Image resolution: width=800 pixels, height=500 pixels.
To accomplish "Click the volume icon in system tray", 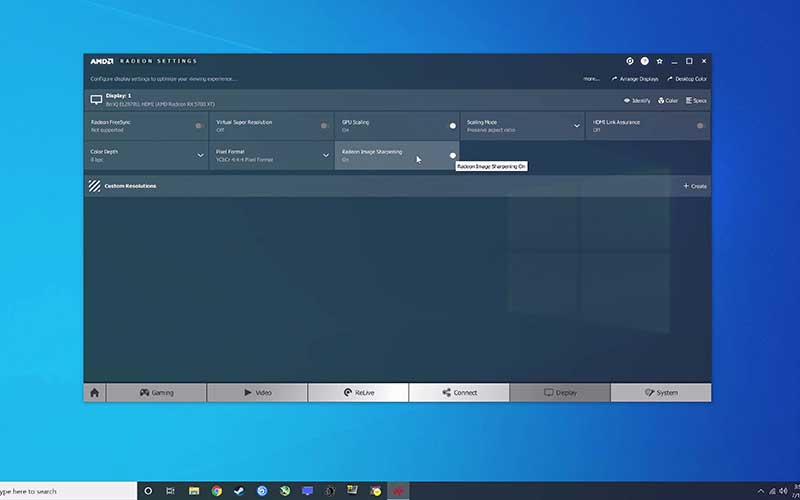I will coord(784,491).
